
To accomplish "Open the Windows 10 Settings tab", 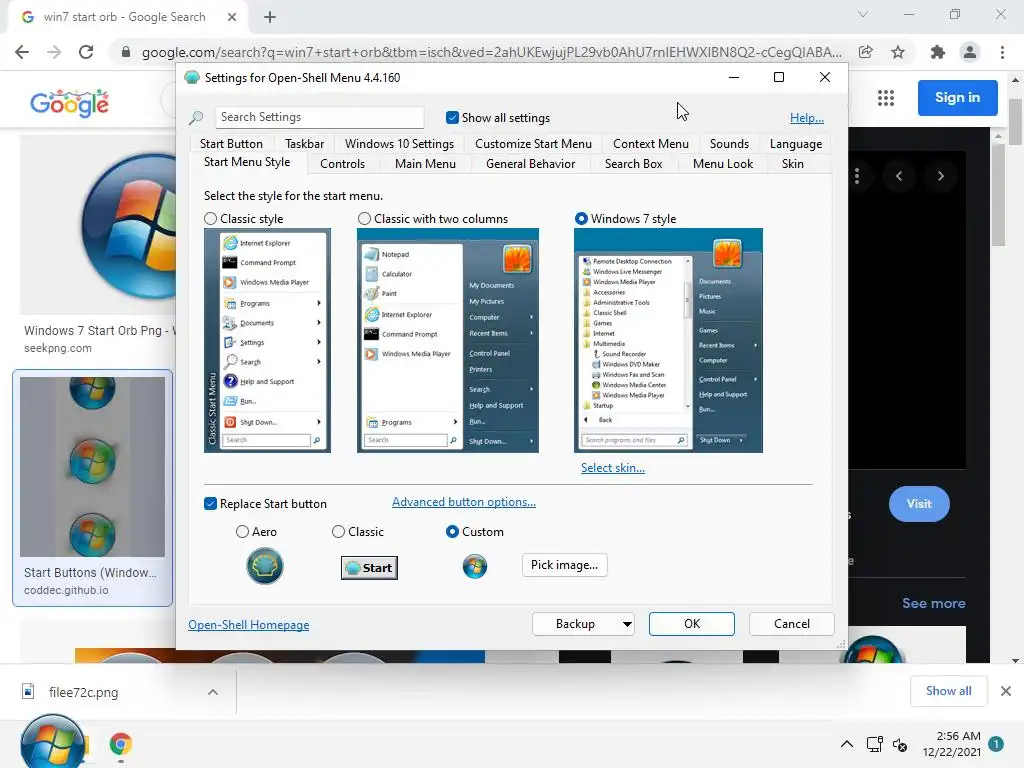I will 399,144.
